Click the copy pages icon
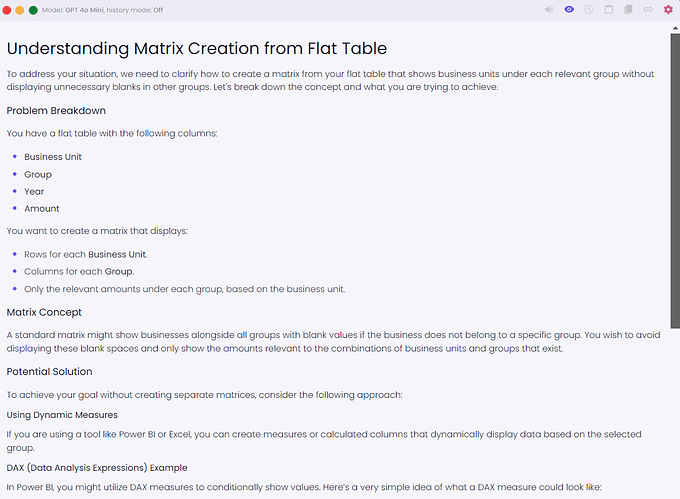The image size is (680, 499). (628, 10)
